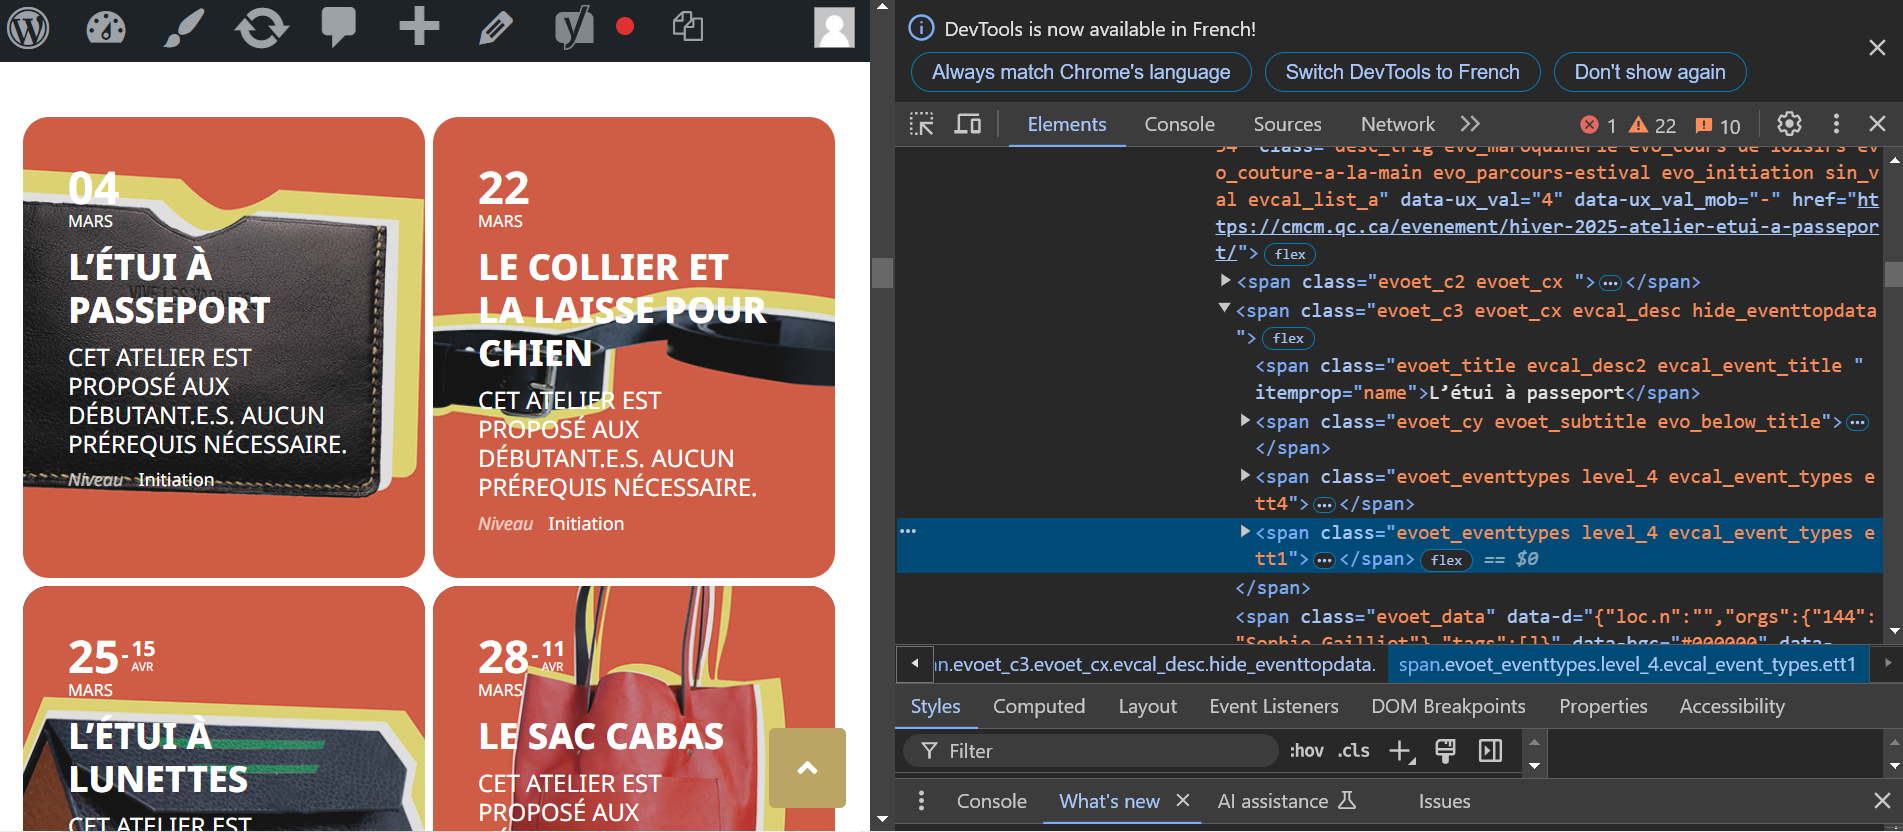Click the New content plus icon
This screenshot has width=1903, height=832.
tap(419, 27)
